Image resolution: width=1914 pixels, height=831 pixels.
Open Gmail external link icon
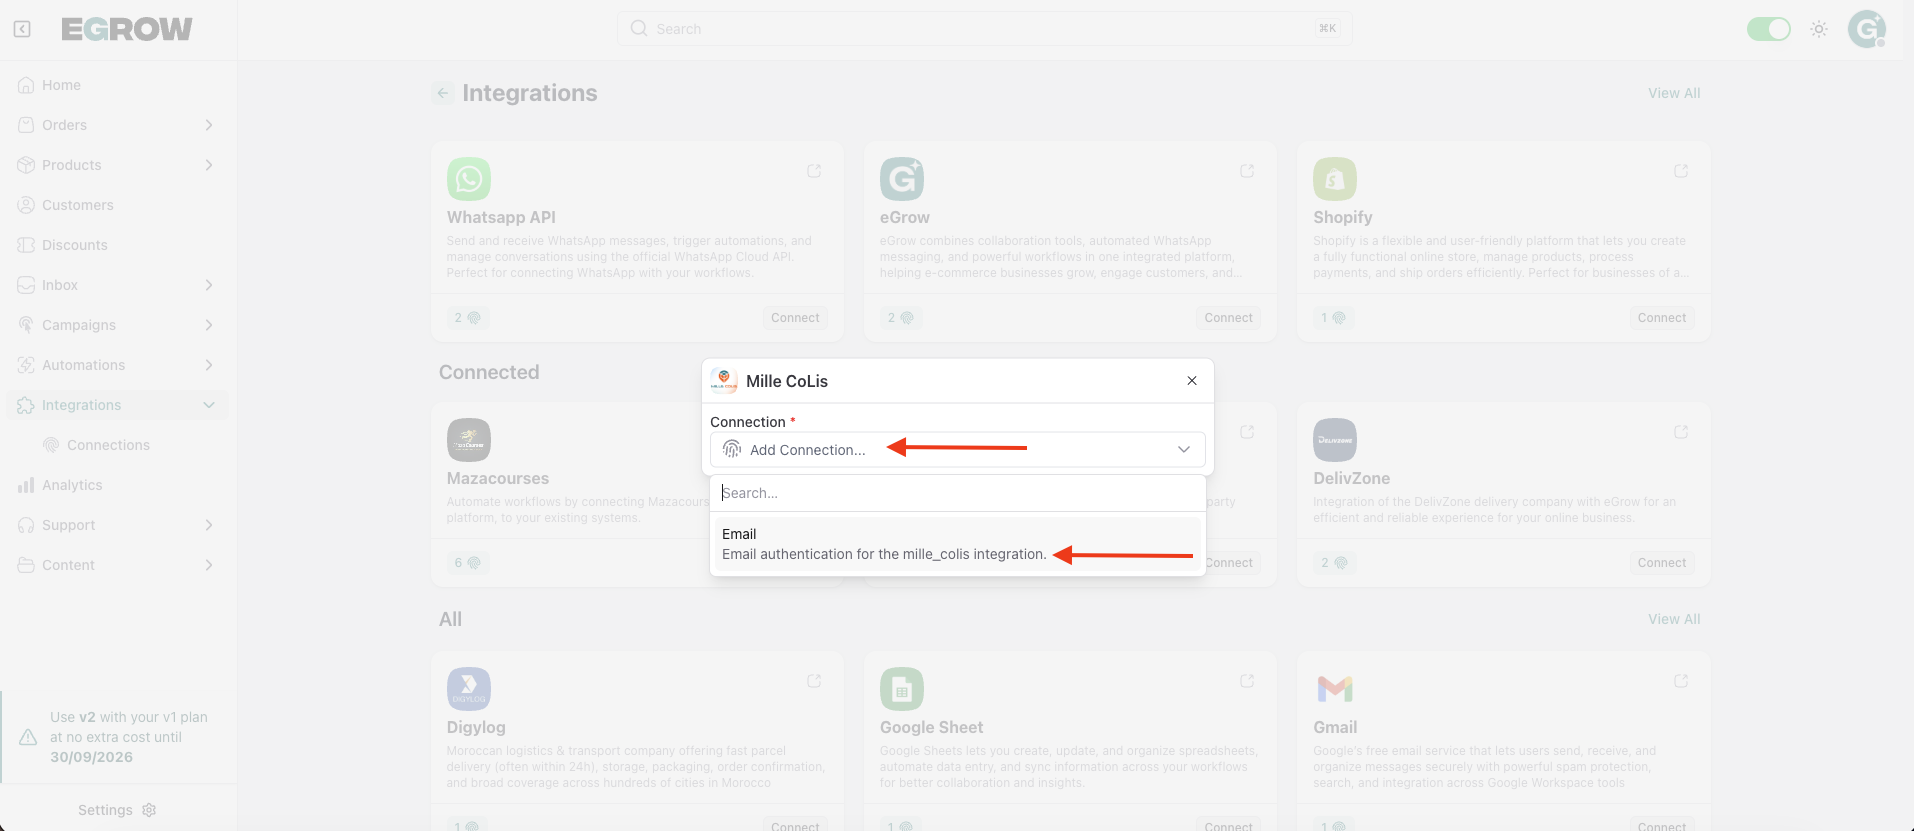pos(1681,681)
